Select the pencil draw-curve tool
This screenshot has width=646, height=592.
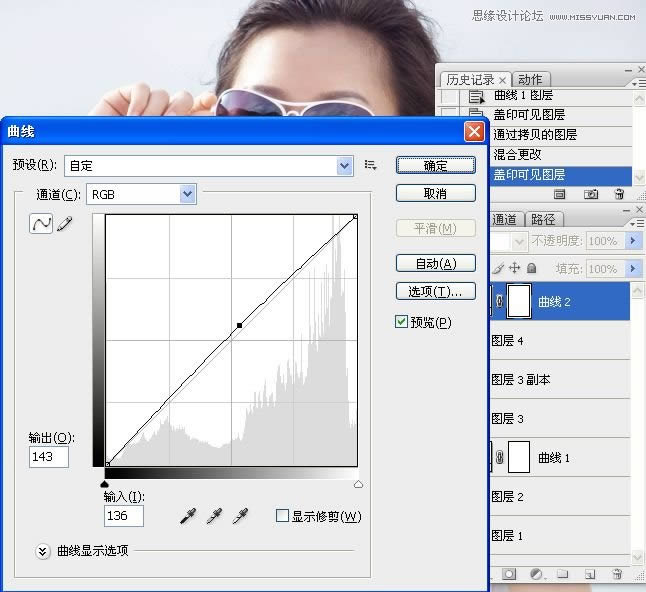(x=65, y=225)
